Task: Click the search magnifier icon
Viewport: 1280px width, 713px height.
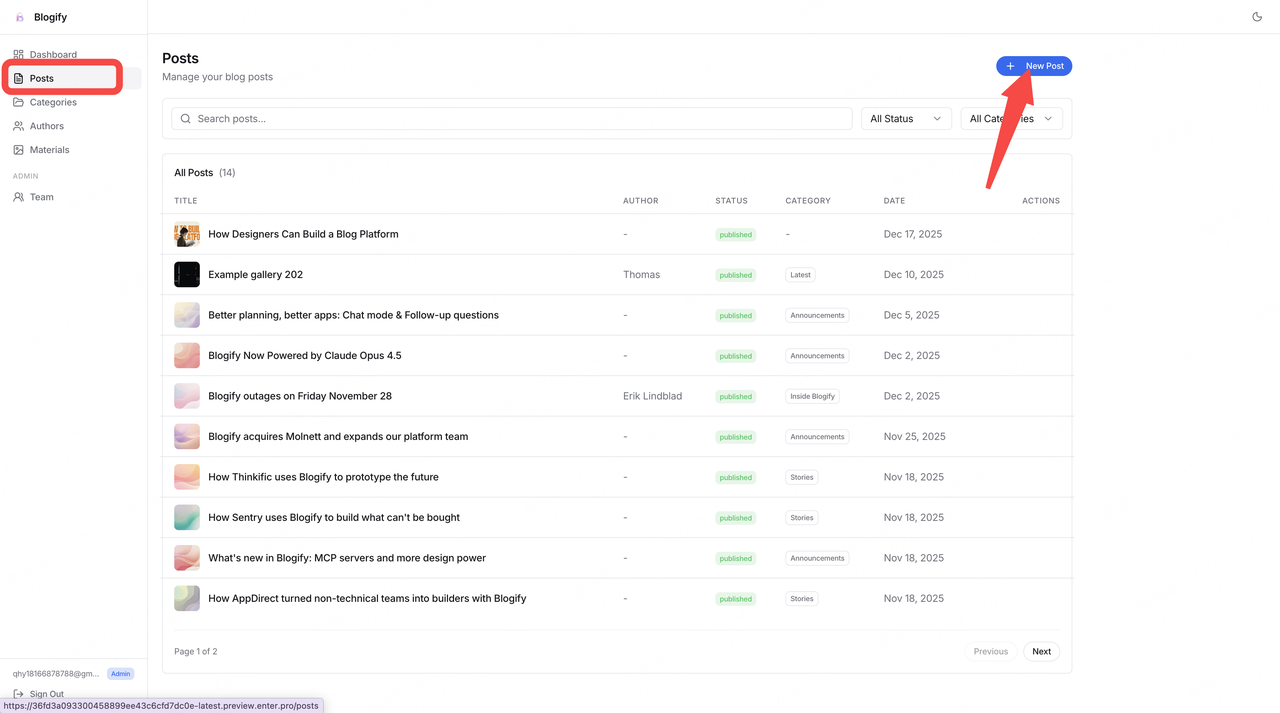Action: coord(185,119)
